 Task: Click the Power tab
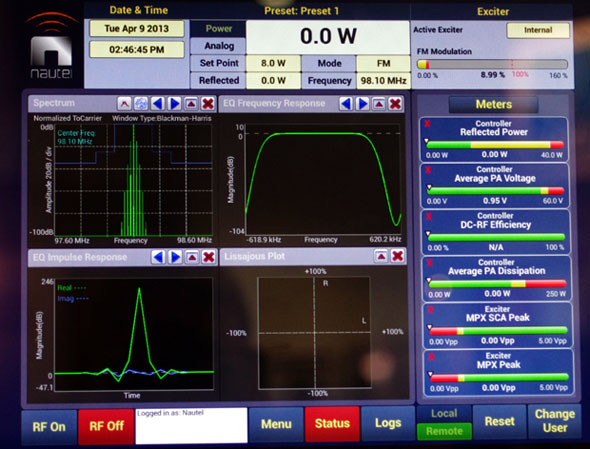218,29
